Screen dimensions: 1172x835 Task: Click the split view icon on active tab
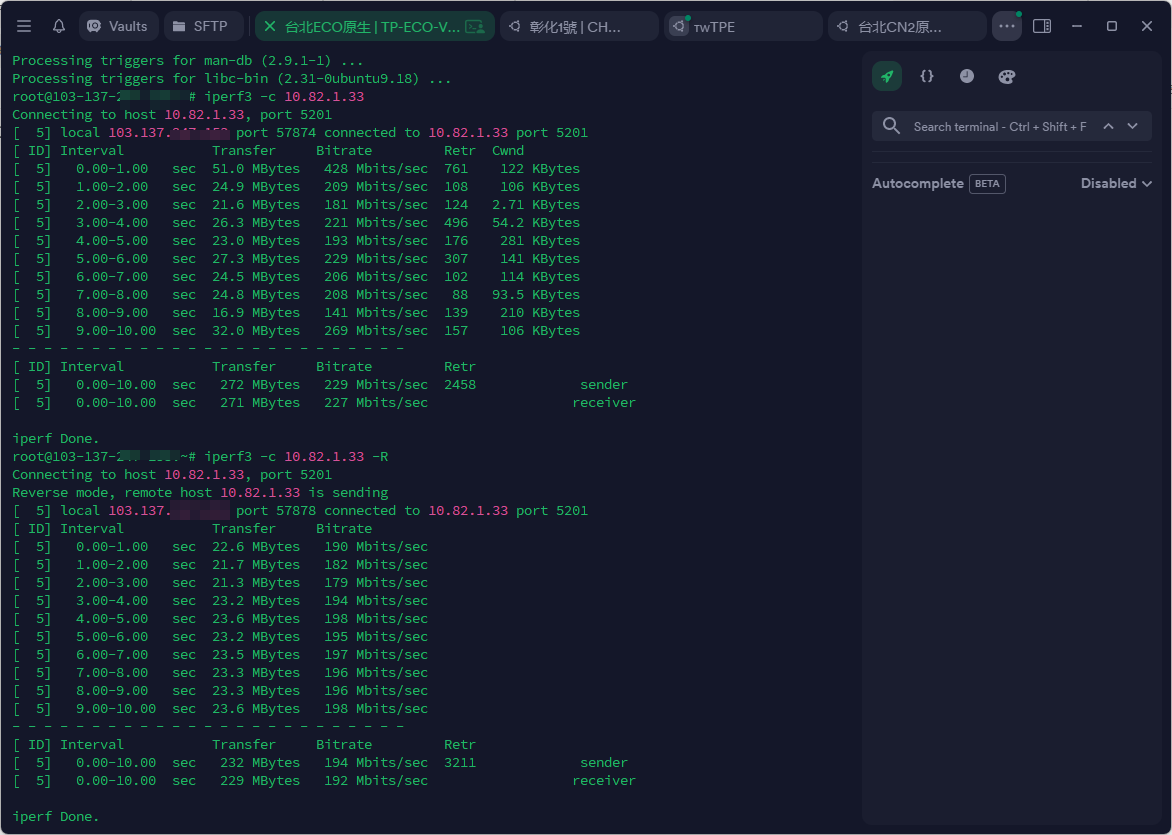475,27
